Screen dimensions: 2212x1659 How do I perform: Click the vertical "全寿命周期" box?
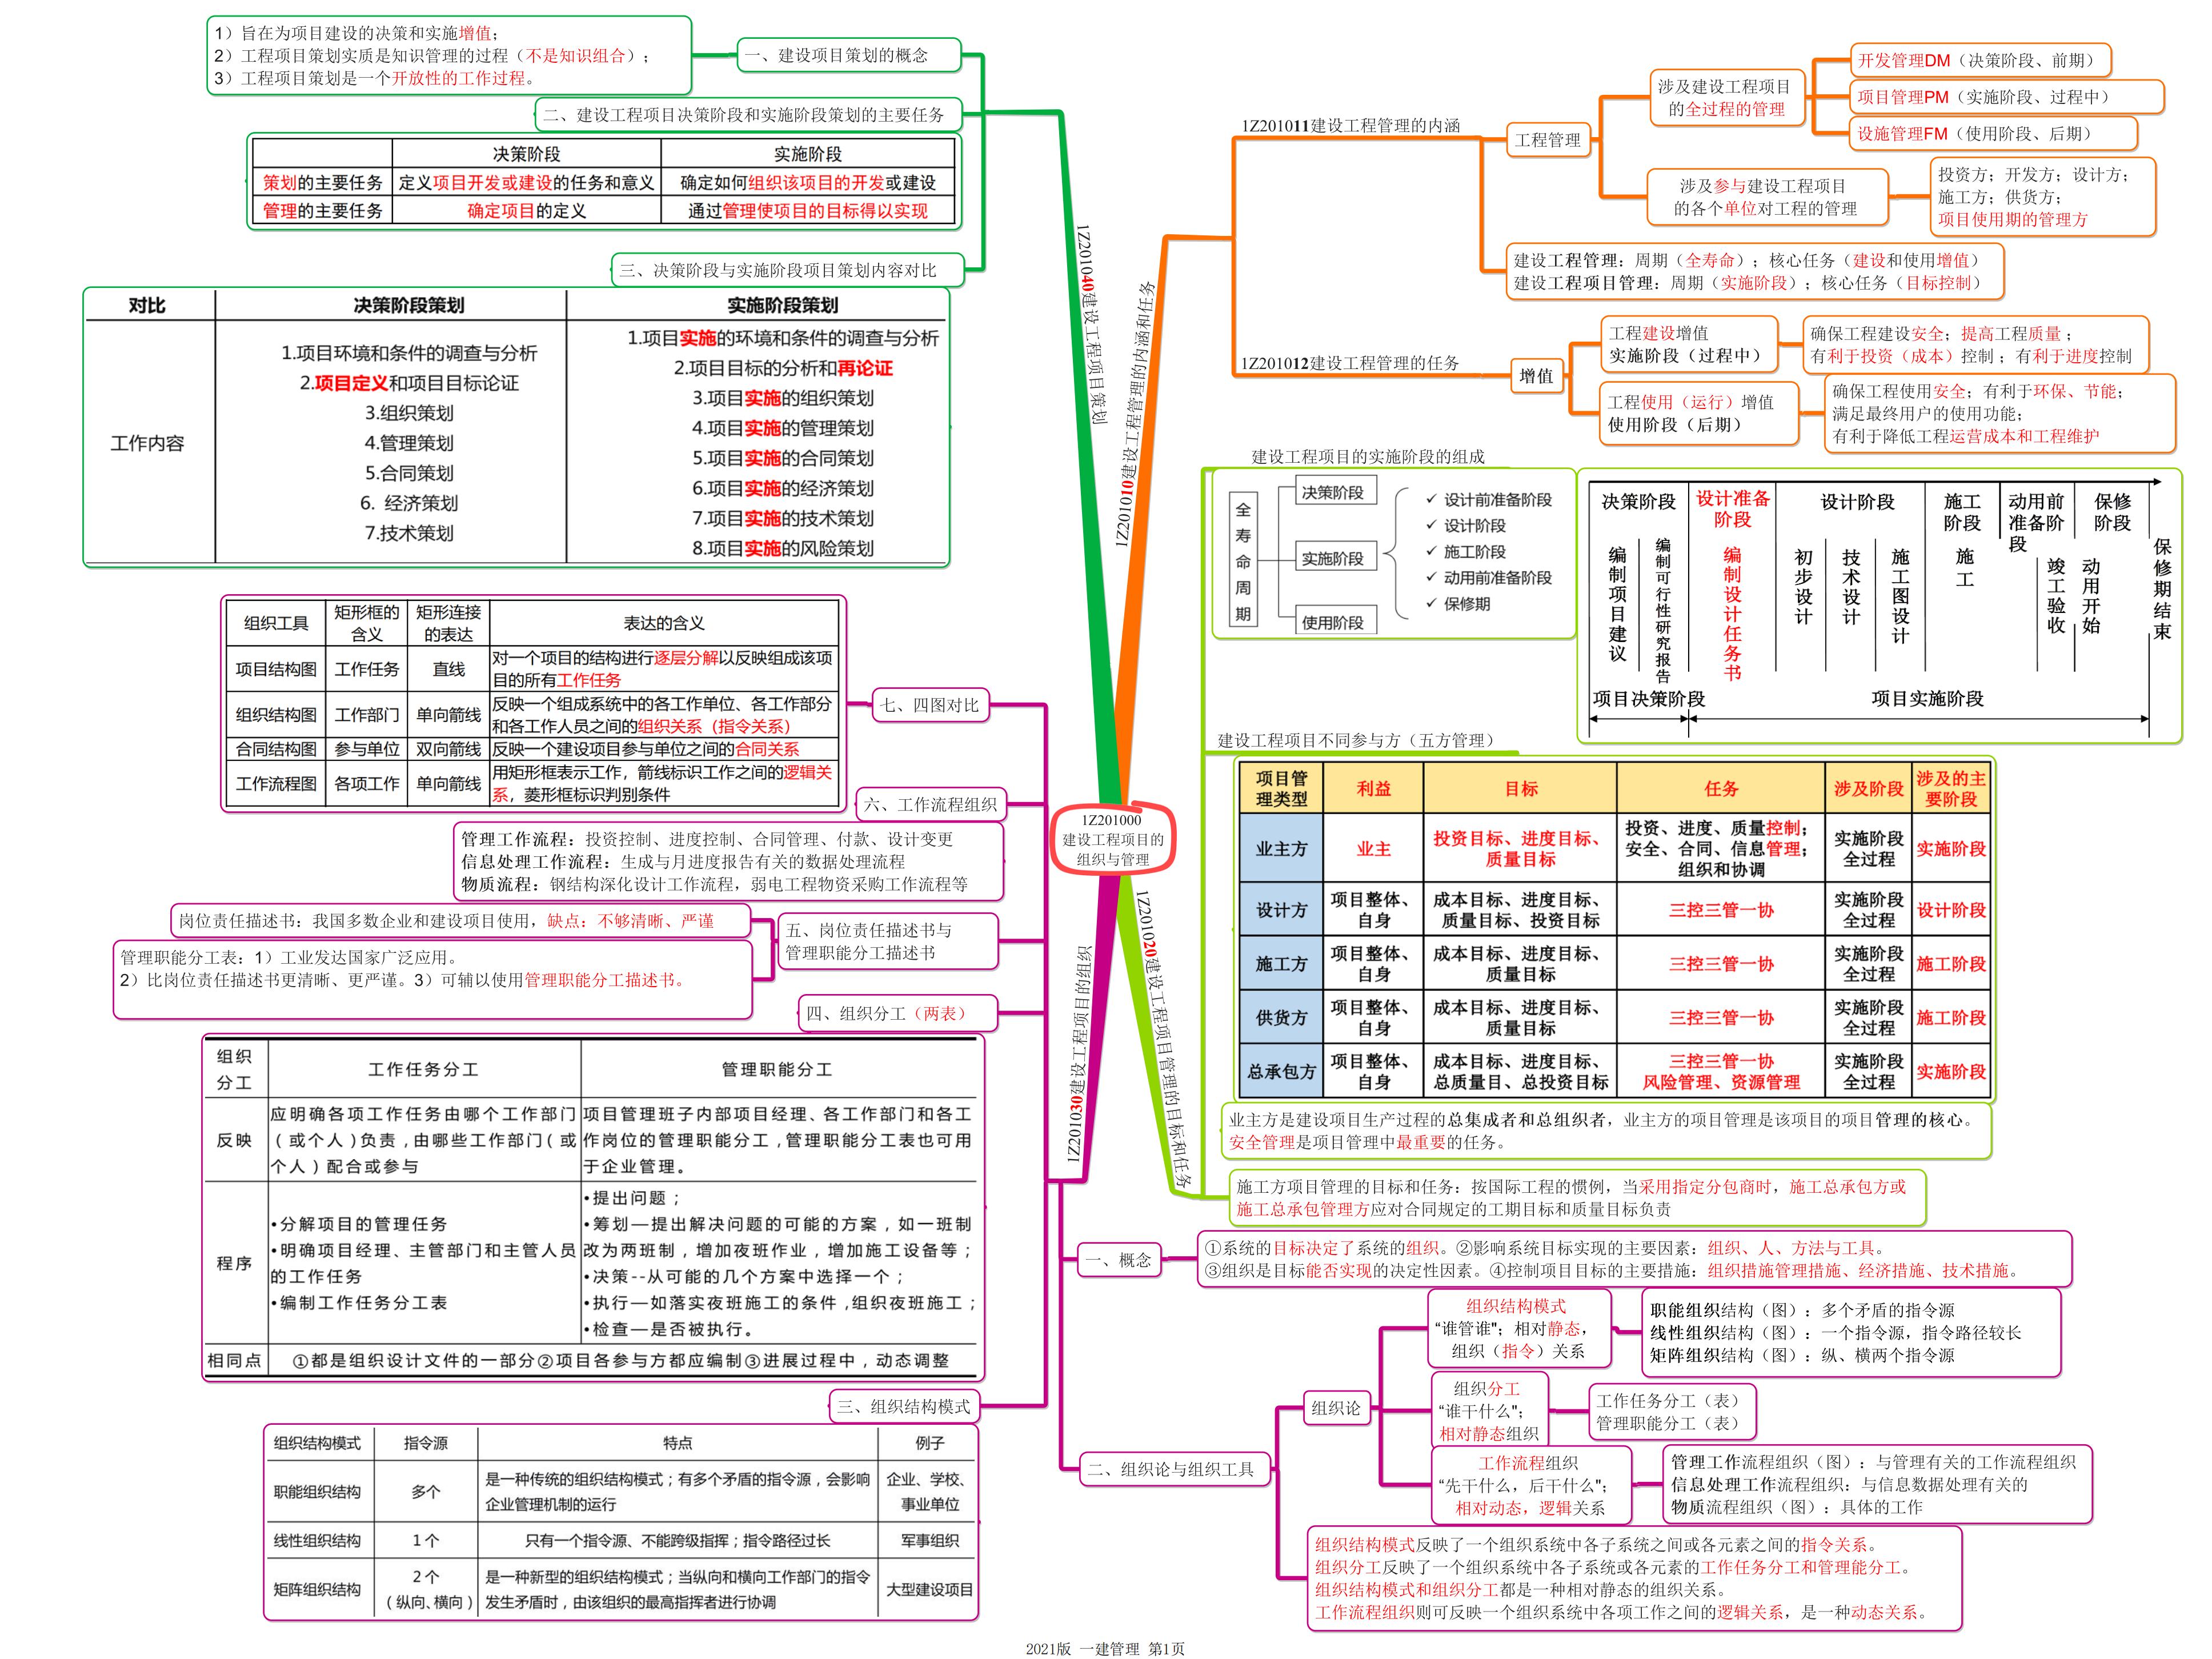(x=1243, y=561)
